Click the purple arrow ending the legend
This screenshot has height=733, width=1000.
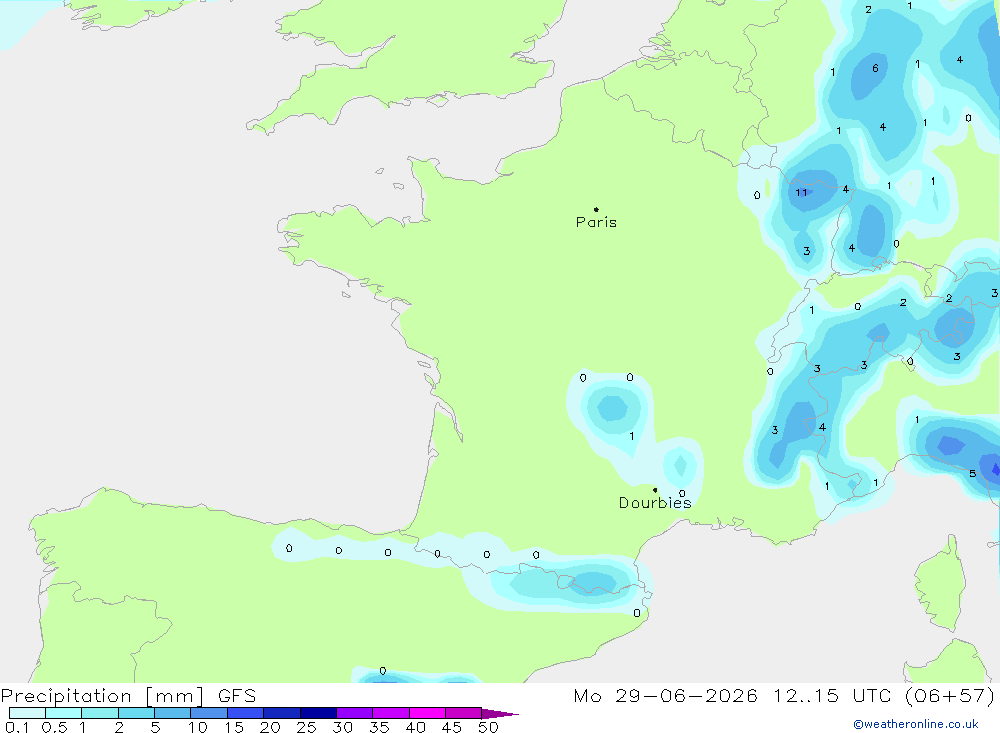[x=499, y=714]
